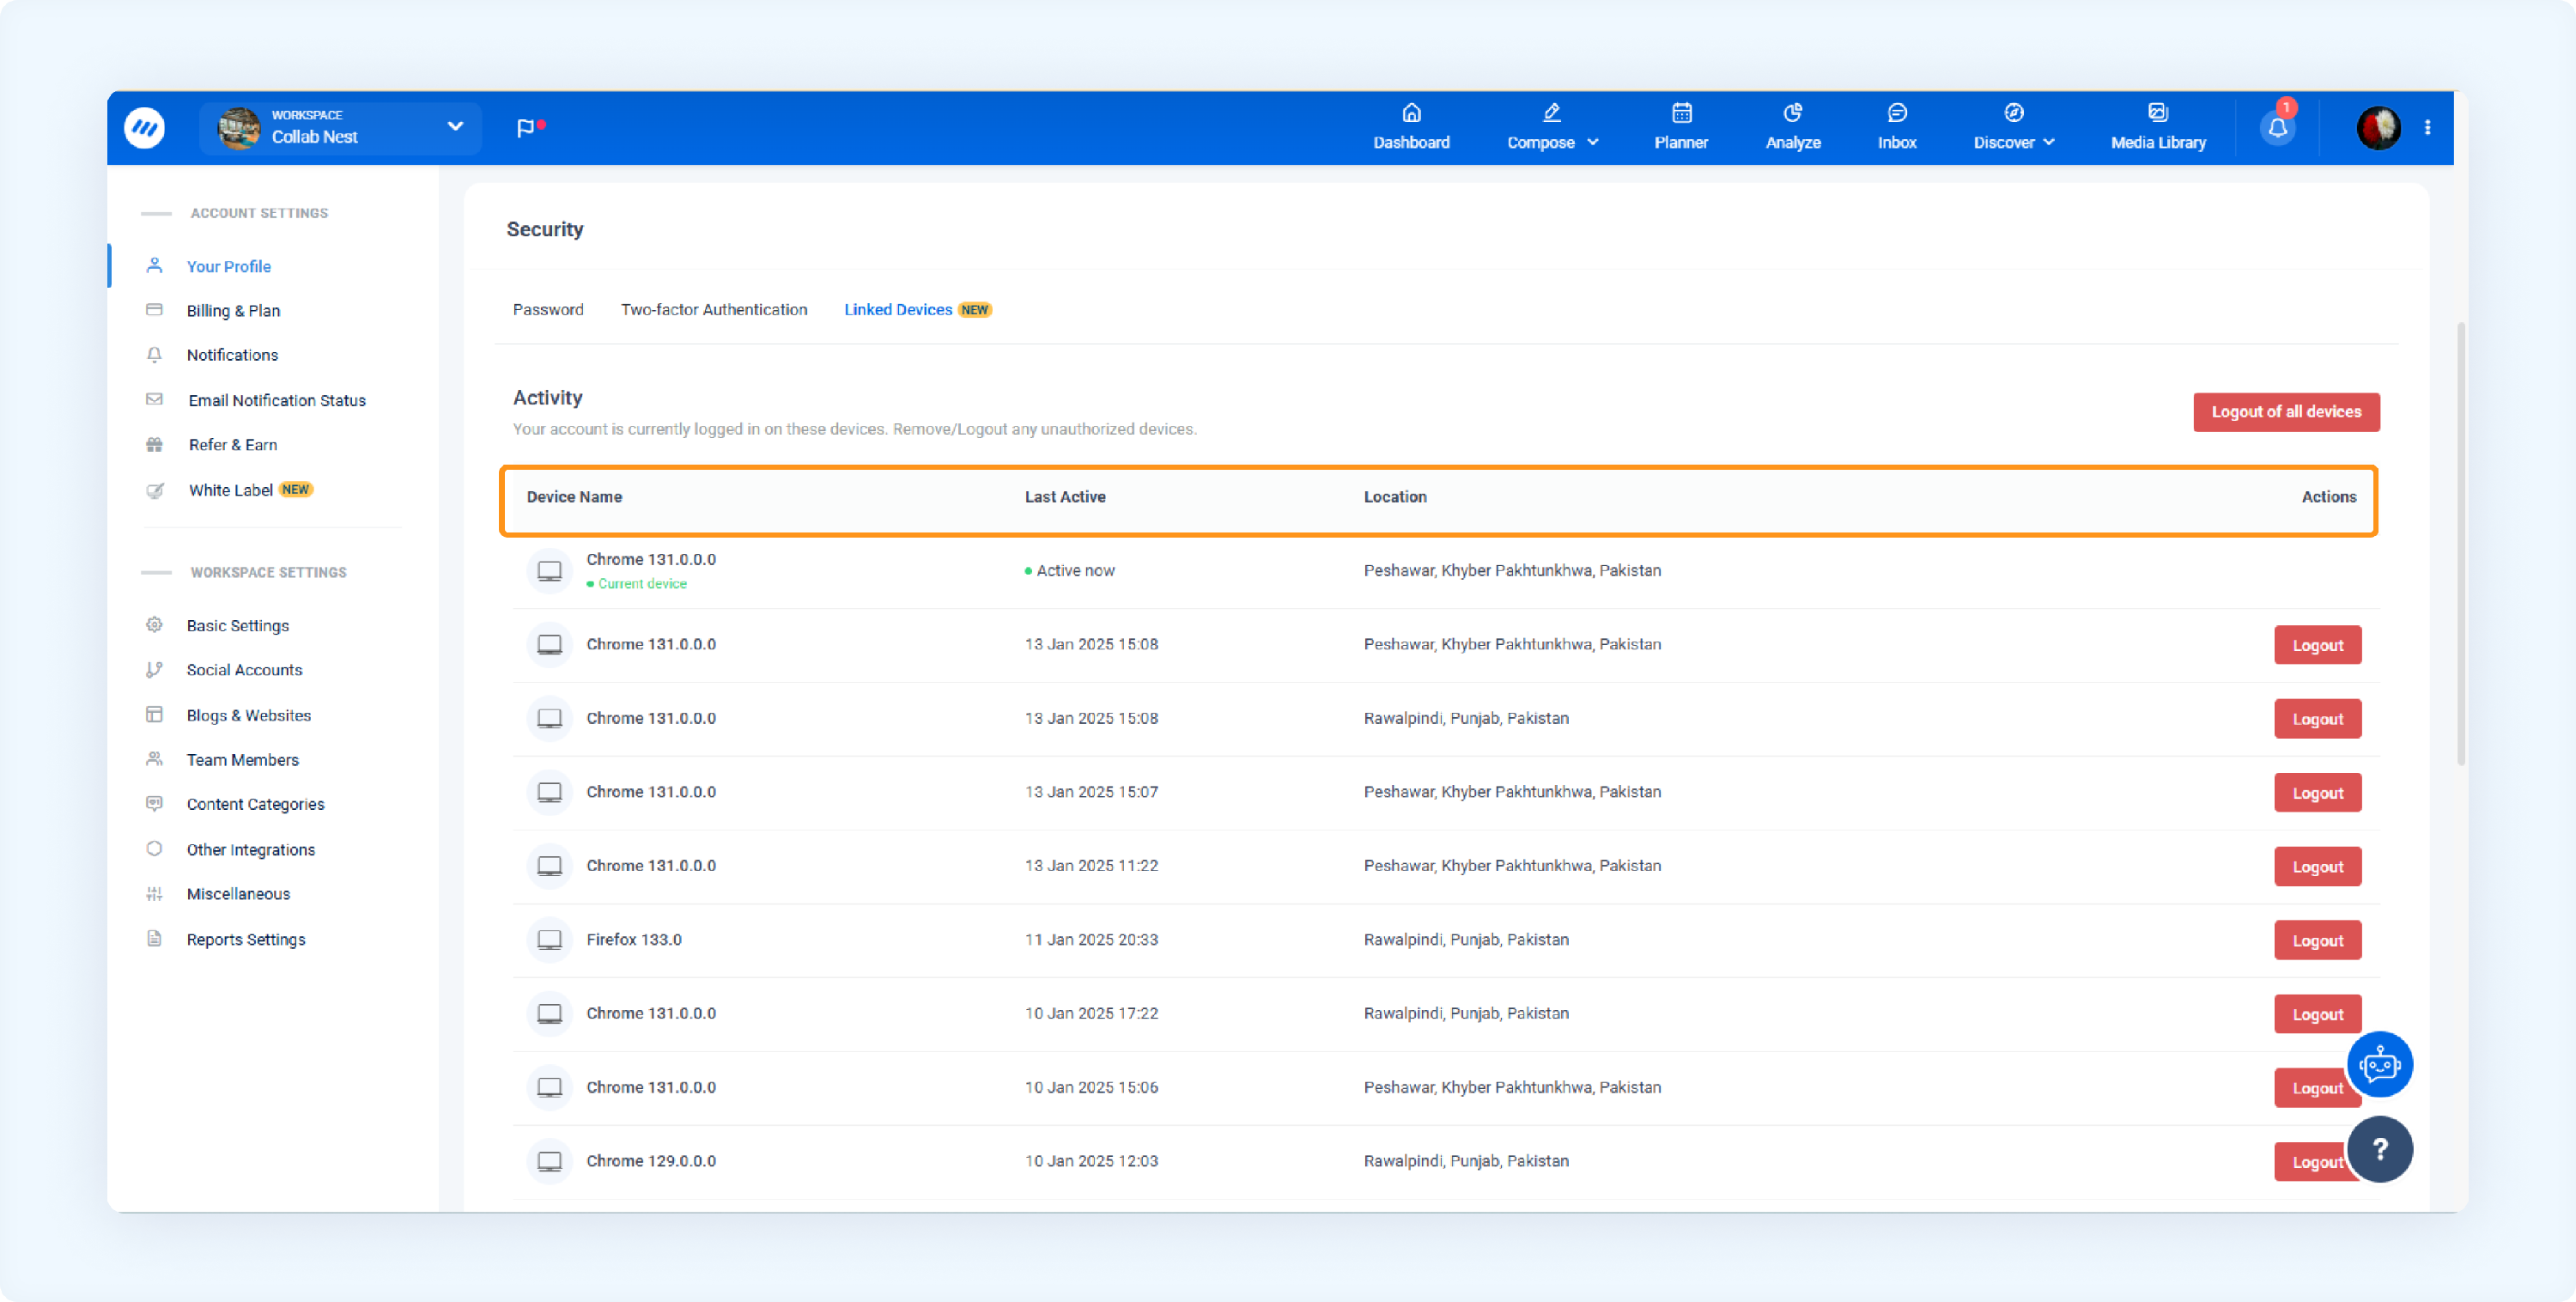The image size is (2576, 1302).
Task: Click the page vertical scrollbar
Action: 2461,544
